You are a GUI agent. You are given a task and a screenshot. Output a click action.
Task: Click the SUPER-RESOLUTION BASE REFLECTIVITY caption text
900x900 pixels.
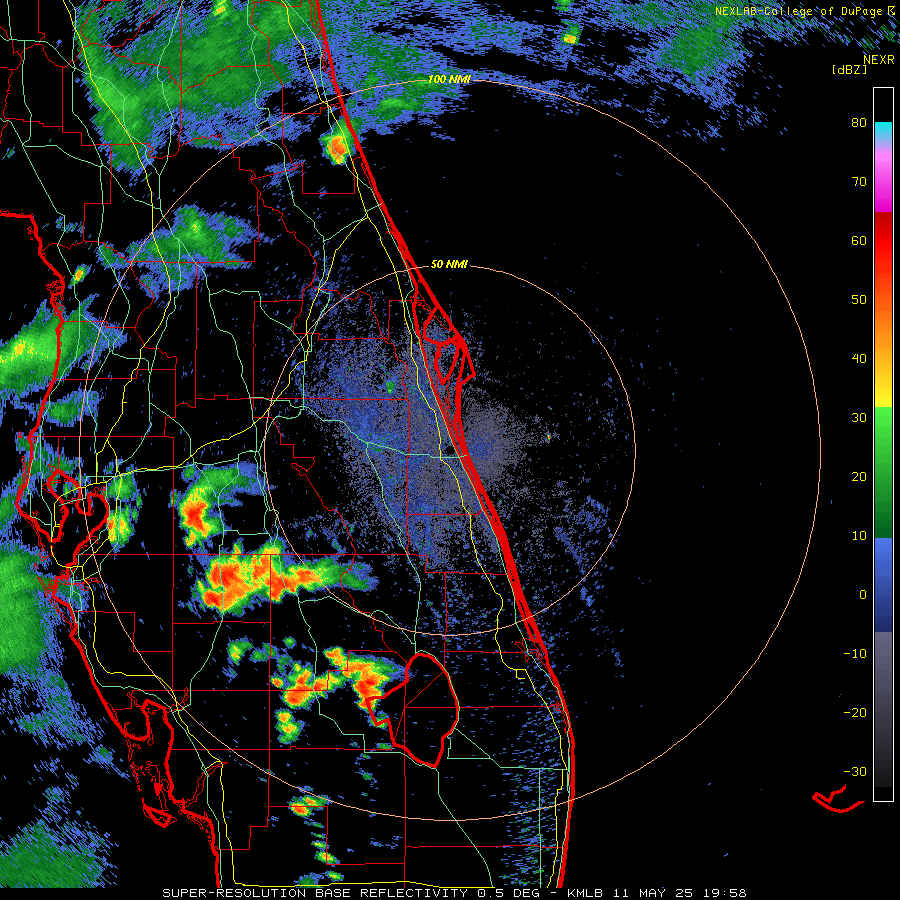point(315,893)
